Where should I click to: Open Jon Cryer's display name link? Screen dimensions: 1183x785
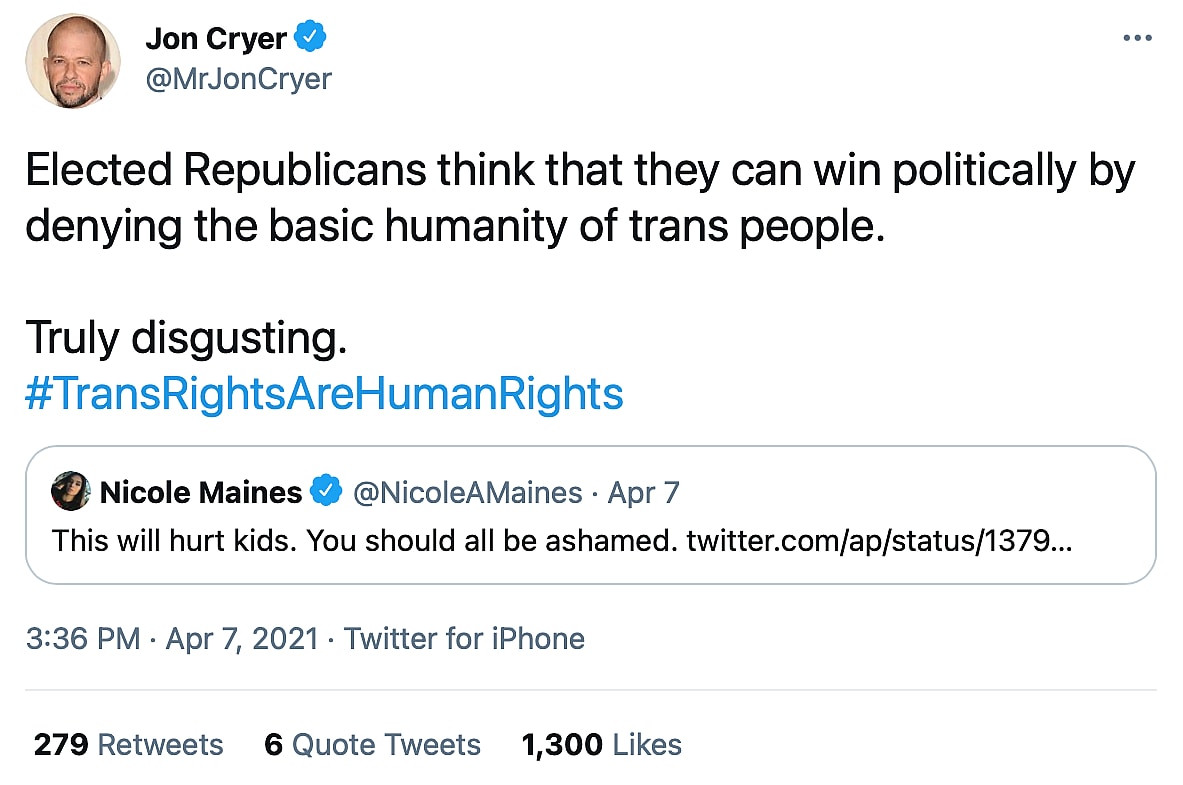pyautogui.click(x=216, y=39)
